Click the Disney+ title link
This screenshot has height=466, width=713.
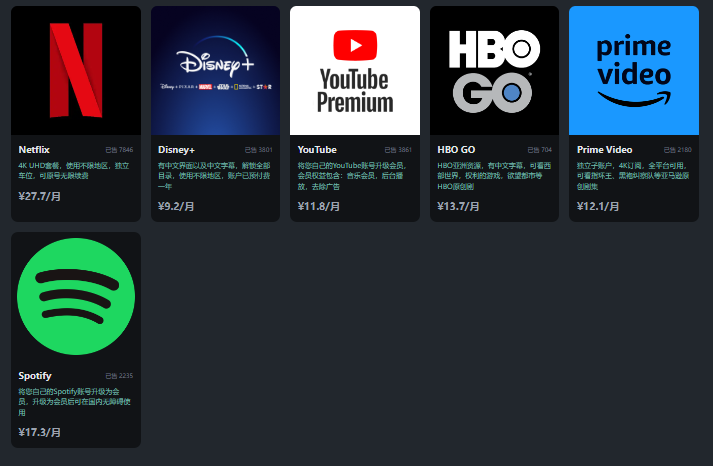point(176,150)
